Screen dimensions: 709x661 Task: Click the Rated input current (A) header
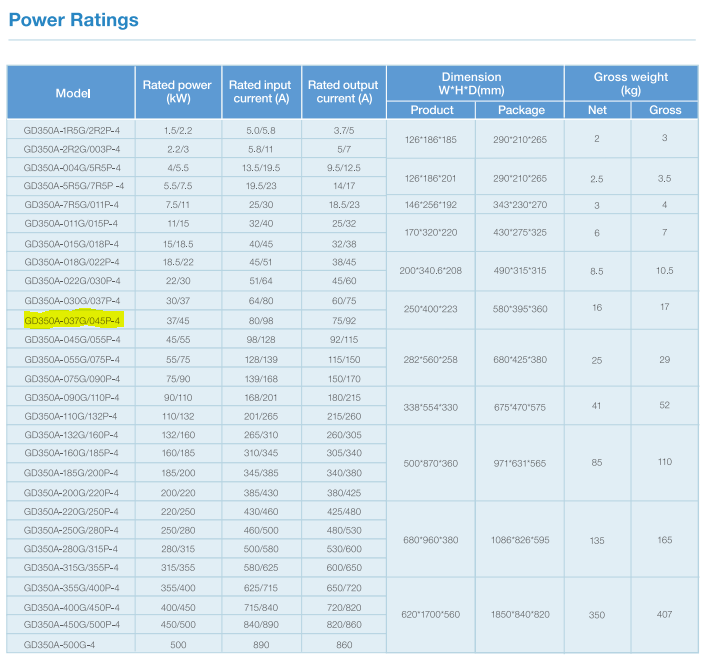click(259, 92)
